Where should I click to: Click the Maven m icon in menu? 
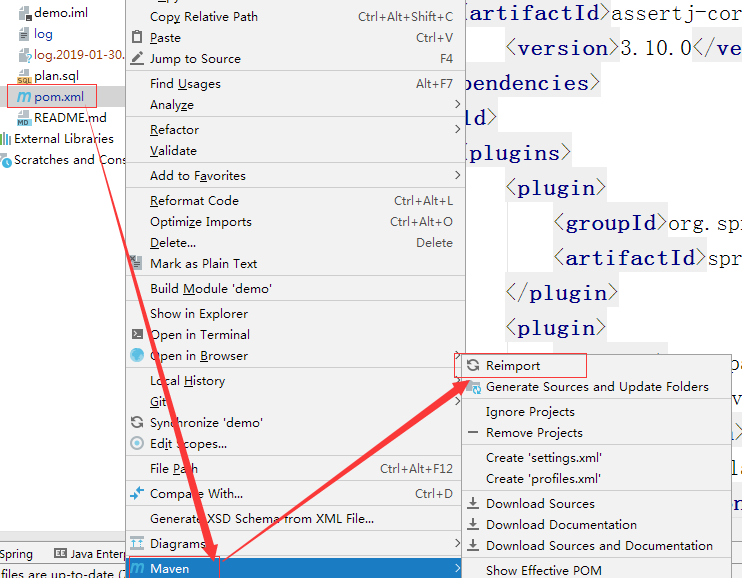(137, 568)
